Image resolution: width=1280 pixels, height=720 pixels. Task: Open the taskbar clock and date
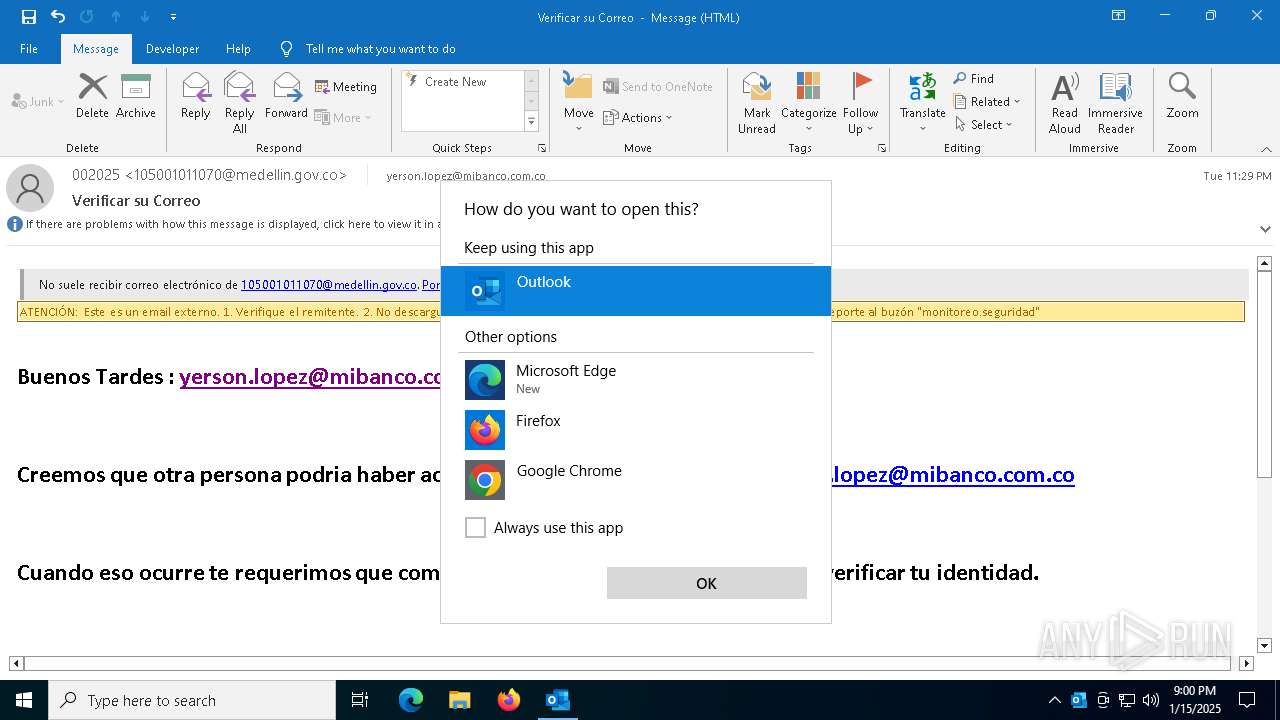click(1194, 700)
